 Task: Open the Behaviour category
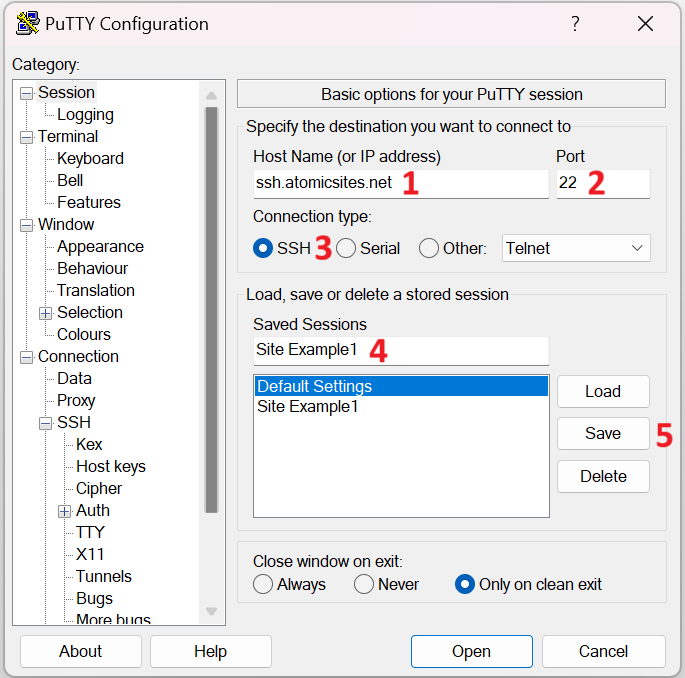click(92, 269)
